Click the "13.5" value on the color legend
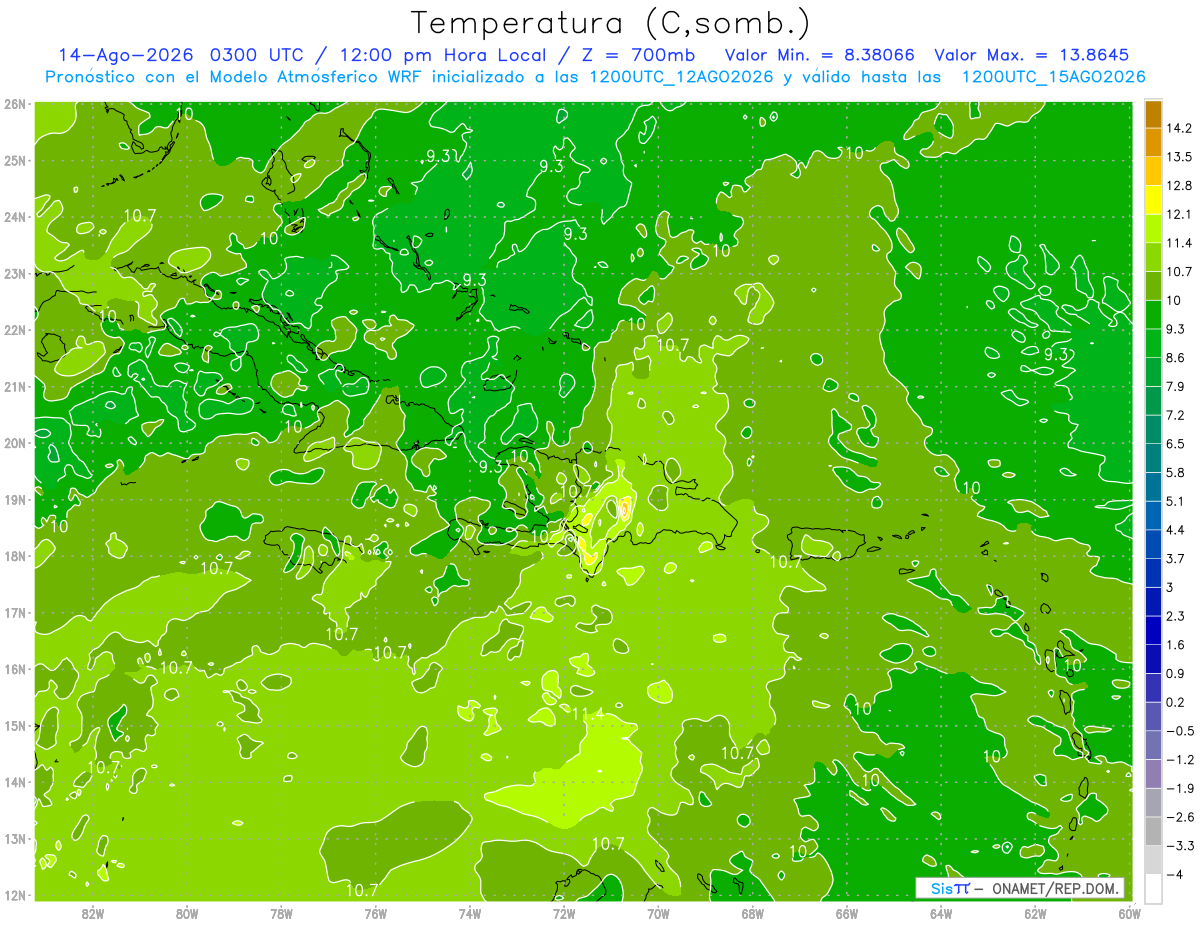Viewport: 1200px width, 927px height. 1180,157
